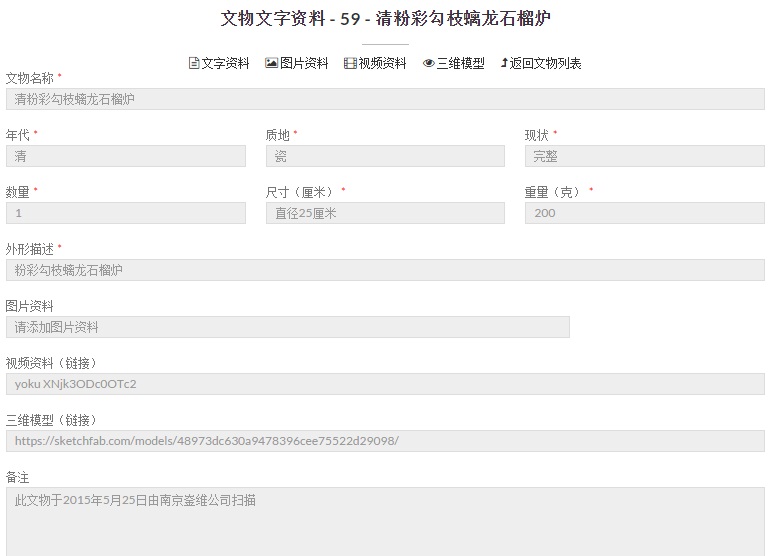This screenshot has height=556, width=774.
Task: Click the document icon beside 文字资料
Action: coord(194,63)
